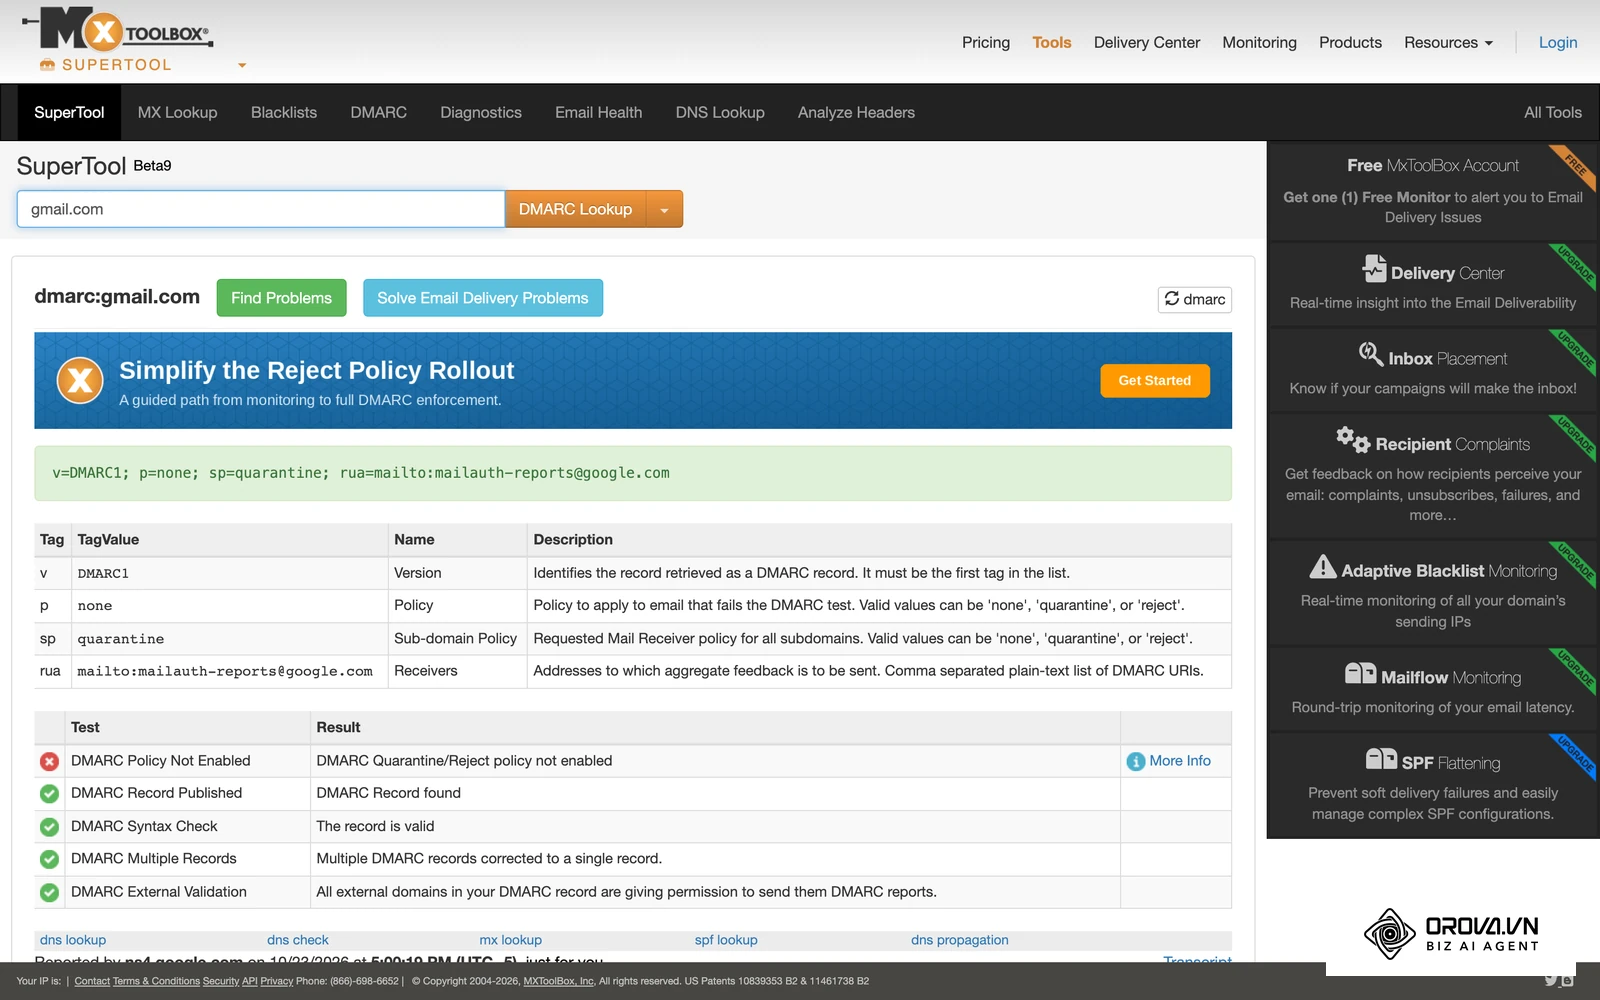Click the Adaptive Blacklist warning triangle icon

coord(1323,567)
